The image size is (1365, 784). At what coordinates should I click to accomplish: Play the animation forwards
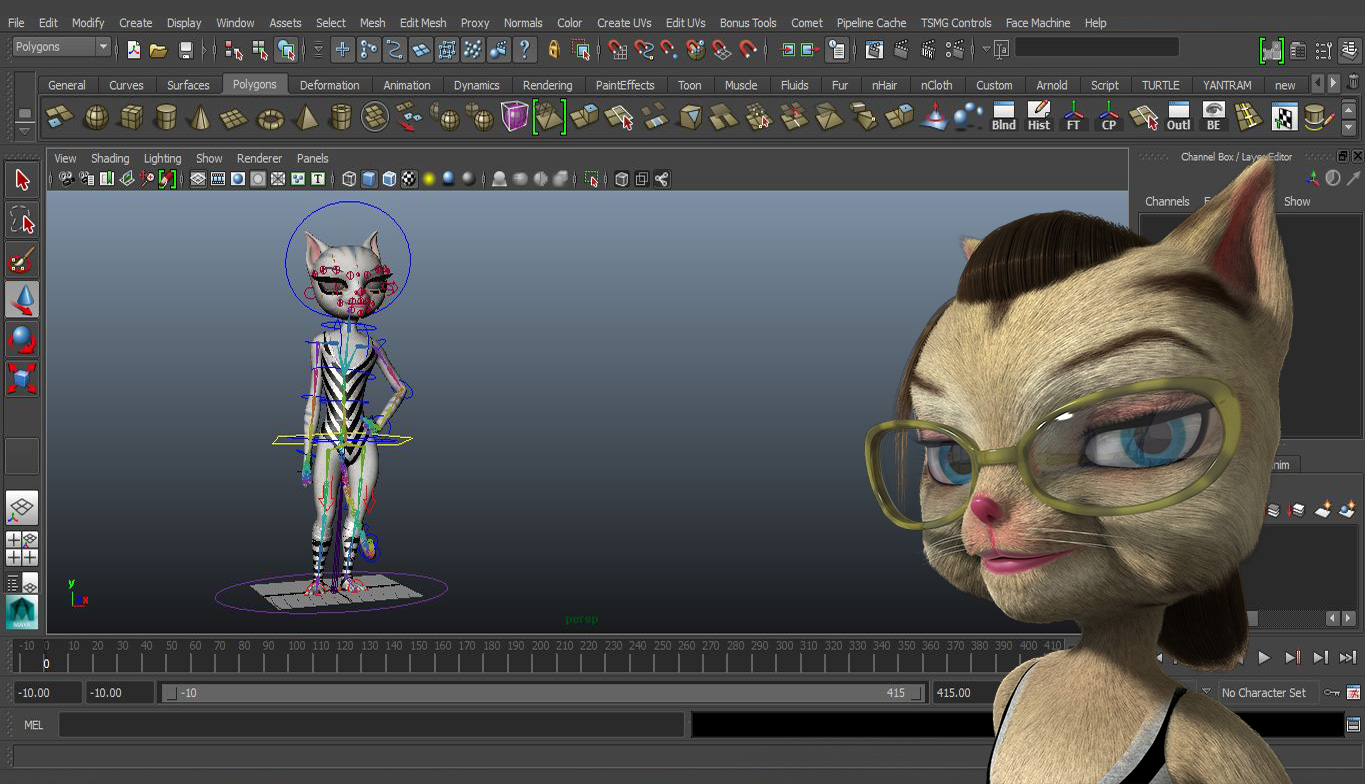[1264, 657]
